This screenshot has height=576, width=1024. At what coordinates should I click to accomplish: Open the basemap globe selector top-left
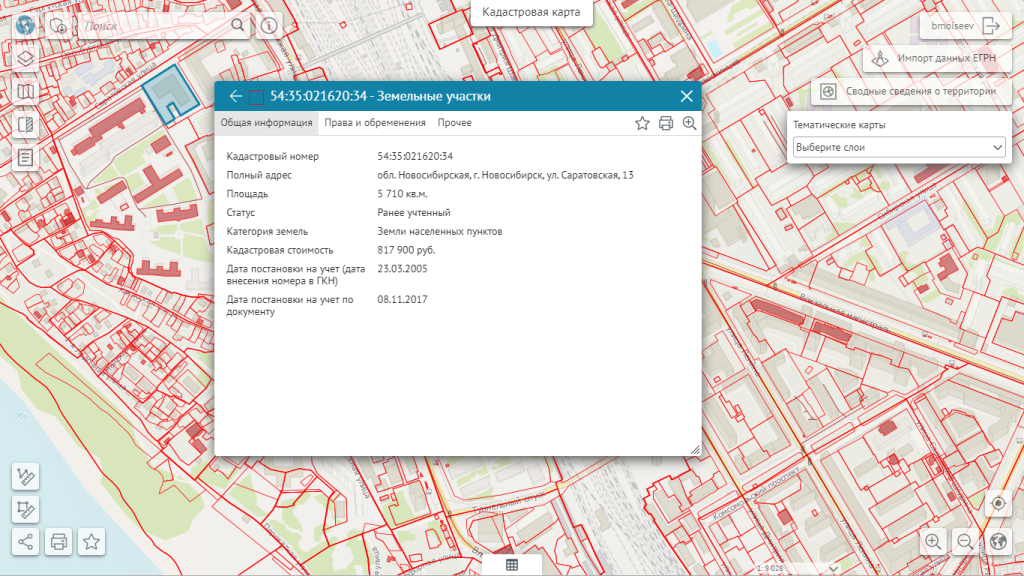[x=25, y=25]
